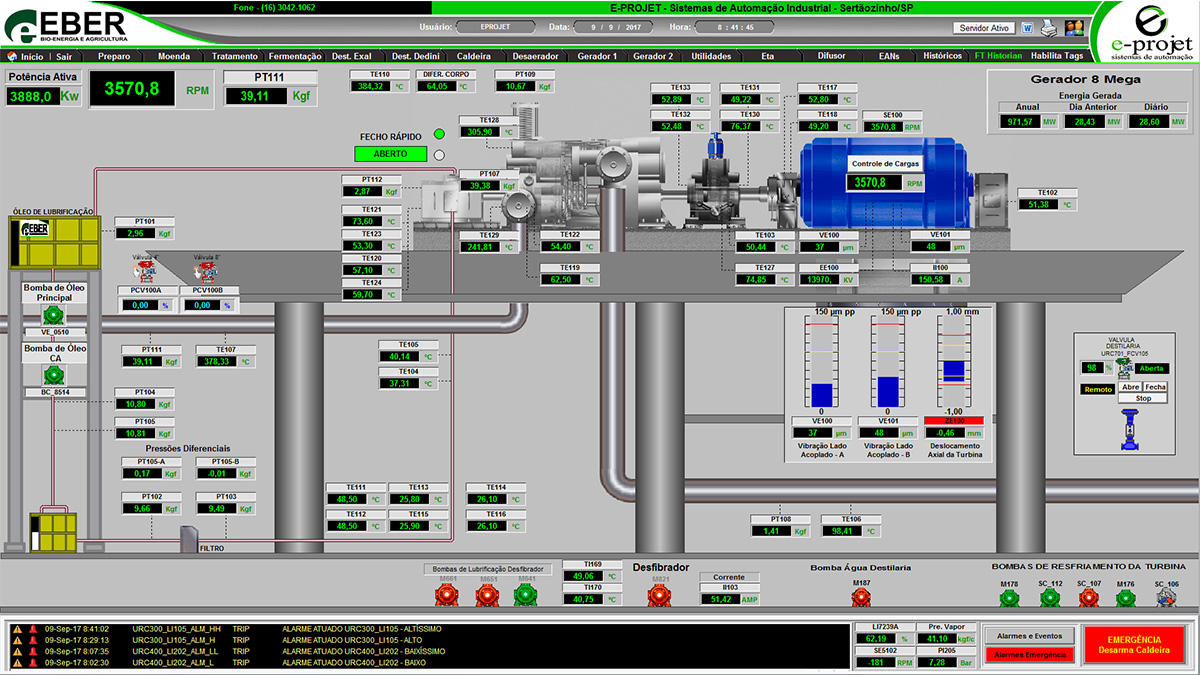1200x675 pixels.
Task: Open the Gerador 1 tab
Action: click(598, 56)
